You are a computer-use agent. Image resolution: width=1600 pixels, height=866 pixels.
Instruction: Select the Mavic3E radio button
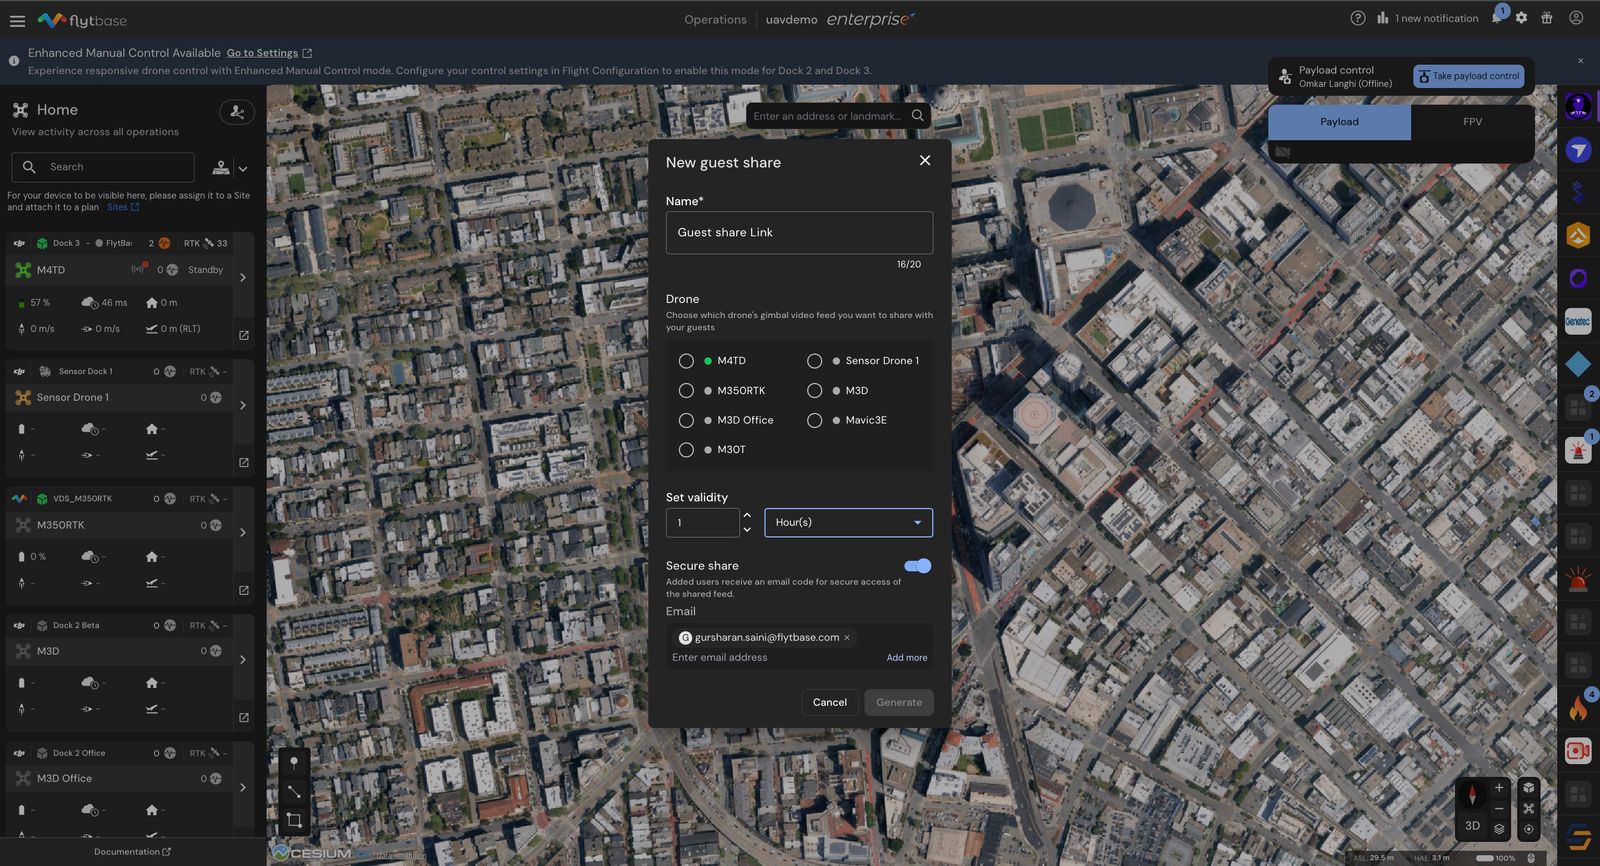pos(814,420)
